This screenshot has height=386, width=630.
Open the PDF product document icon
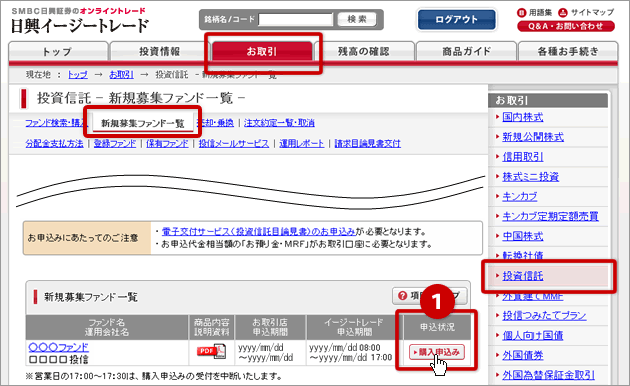coord(211,351)
